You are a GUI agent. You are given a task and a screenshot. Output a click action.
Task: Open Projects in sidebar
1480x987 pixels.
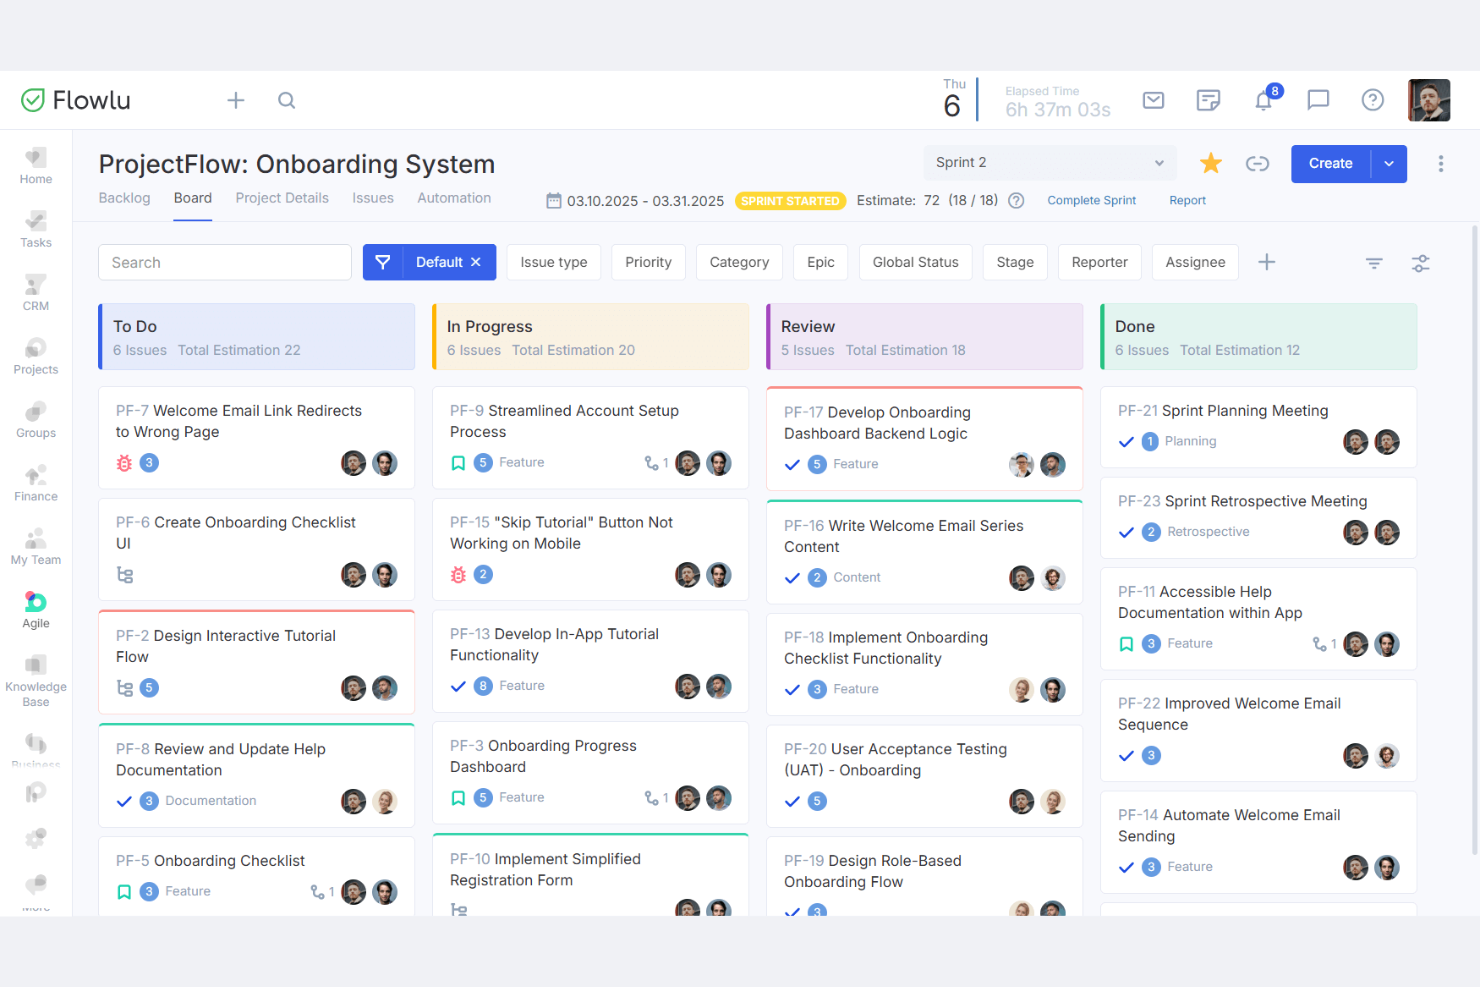[36, 356]
